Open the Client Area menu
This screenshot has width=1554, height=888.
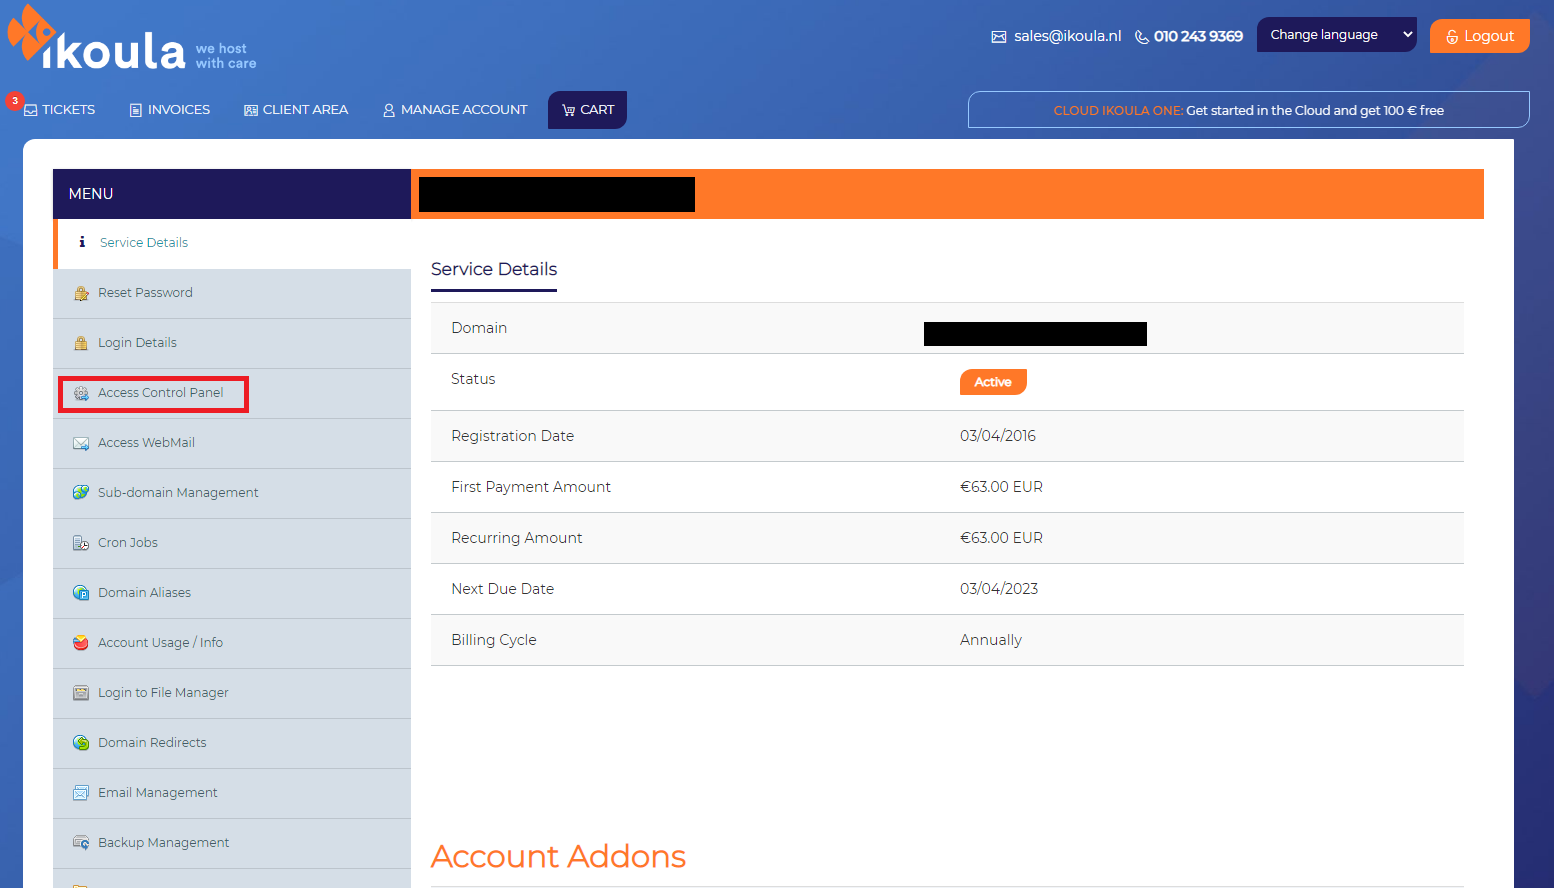pos(296,110)
